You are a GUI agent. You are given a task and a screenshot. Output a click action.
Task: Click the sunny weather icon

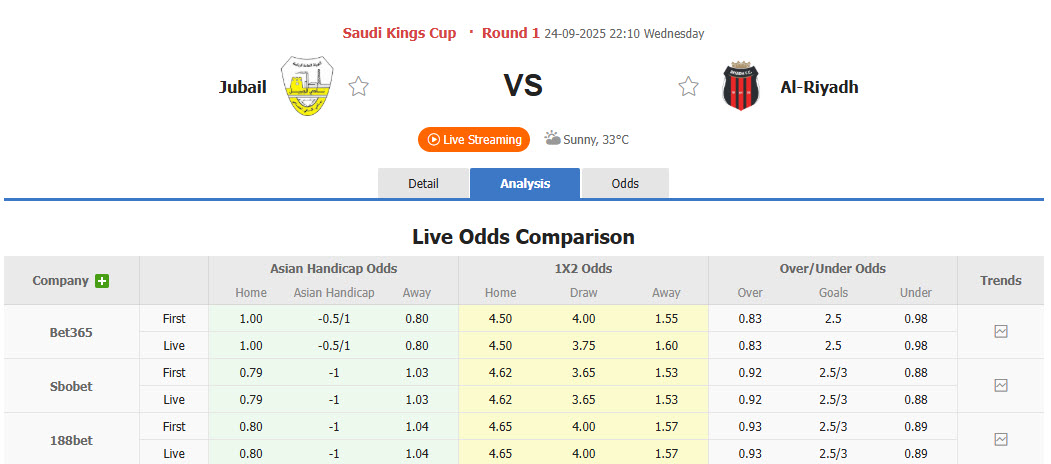(552, 139)
